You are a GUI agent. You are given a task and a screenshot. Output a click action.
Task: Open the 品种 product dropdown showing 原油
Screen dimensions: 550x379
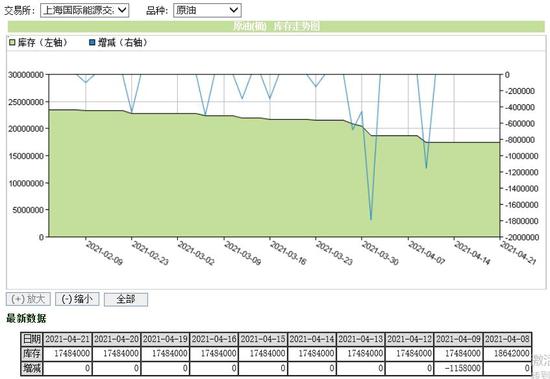pos(207,11)
